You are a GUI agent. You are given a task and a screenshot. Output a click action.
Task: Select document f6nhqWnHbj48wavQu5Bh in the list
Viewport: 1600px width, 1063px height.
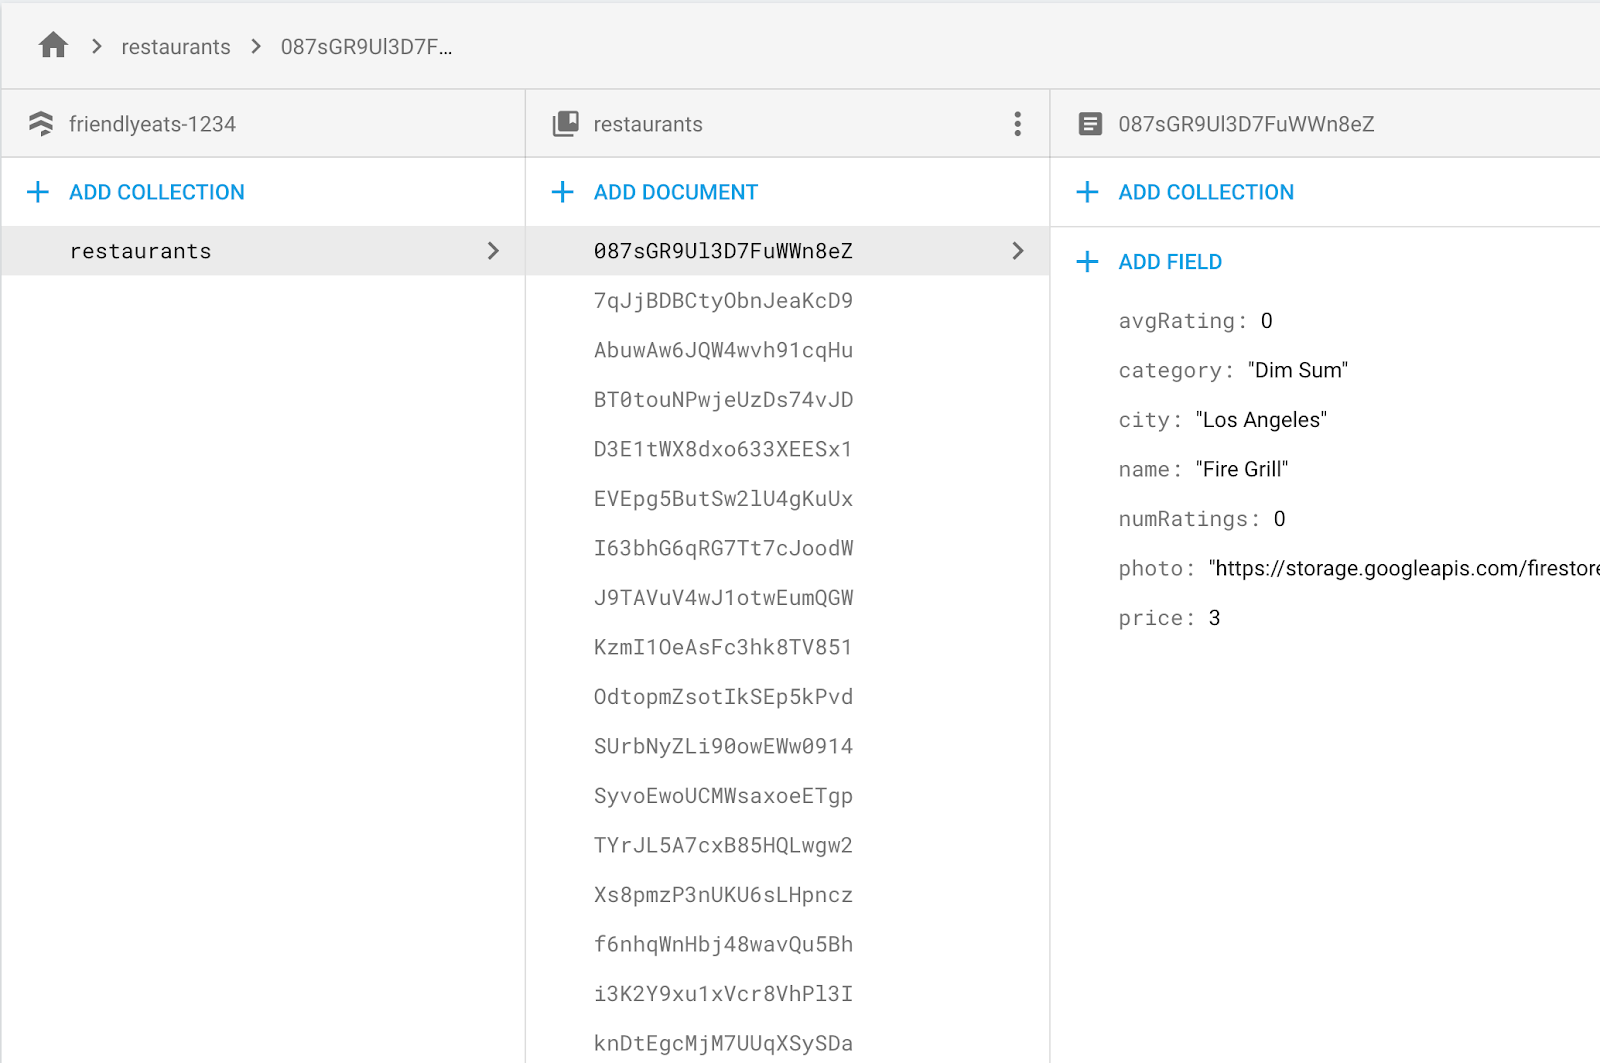click(x=723, y=944)
